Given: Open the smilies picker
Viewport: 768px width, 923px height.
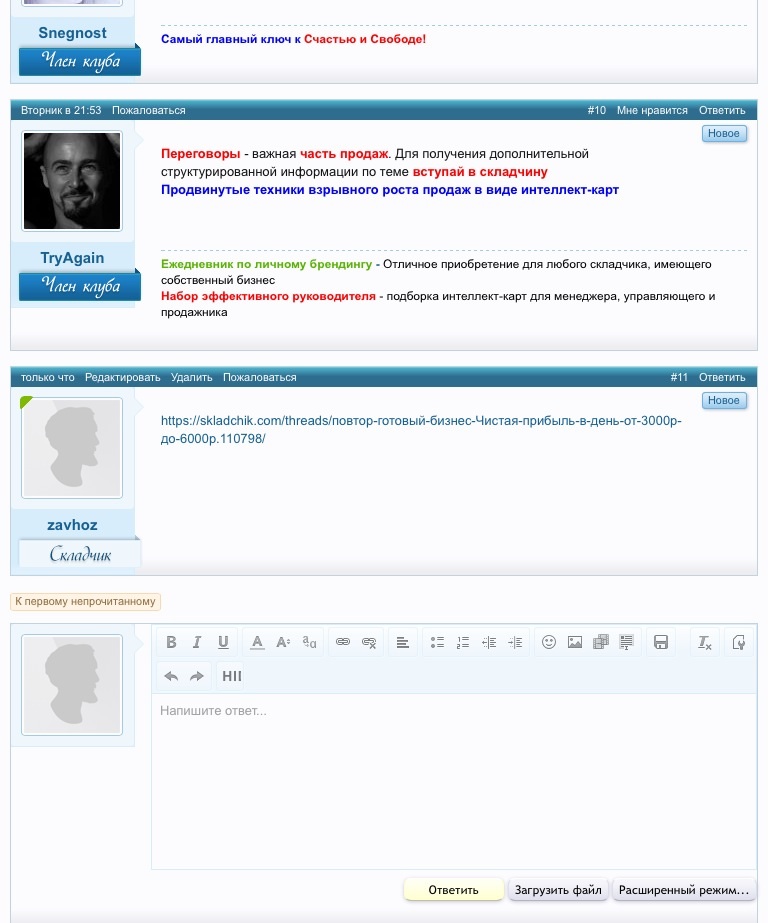Looking at the screenshot, I should tap(549, 642).
